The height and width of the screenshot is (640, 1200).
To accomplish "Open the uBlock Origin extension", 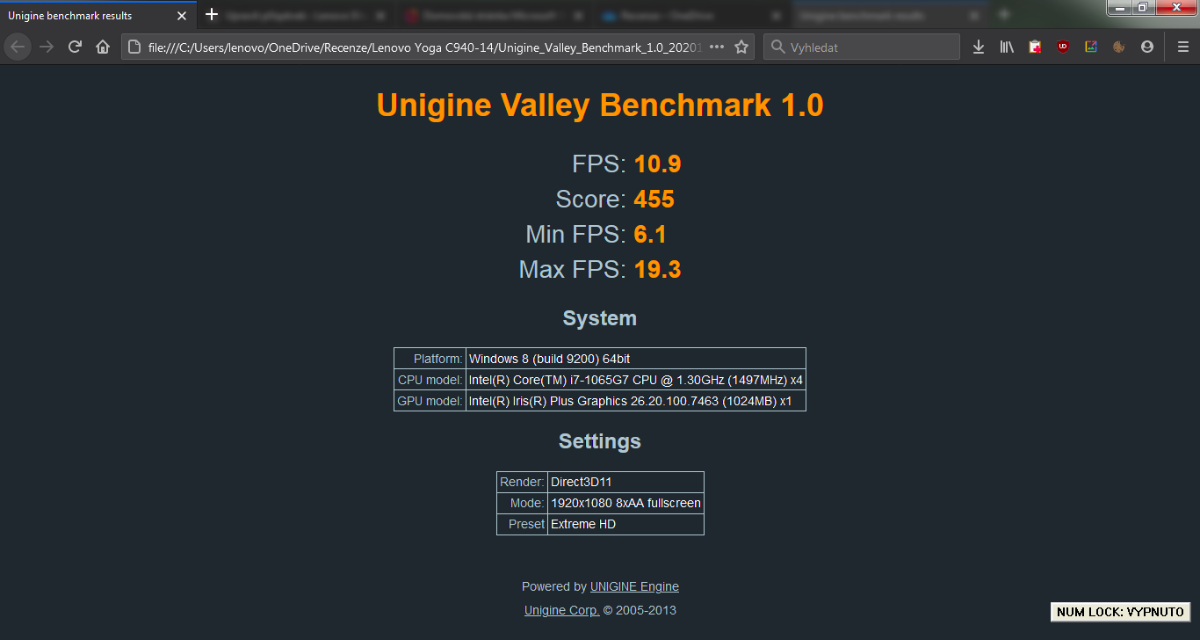I will [x=1063, y=47].
